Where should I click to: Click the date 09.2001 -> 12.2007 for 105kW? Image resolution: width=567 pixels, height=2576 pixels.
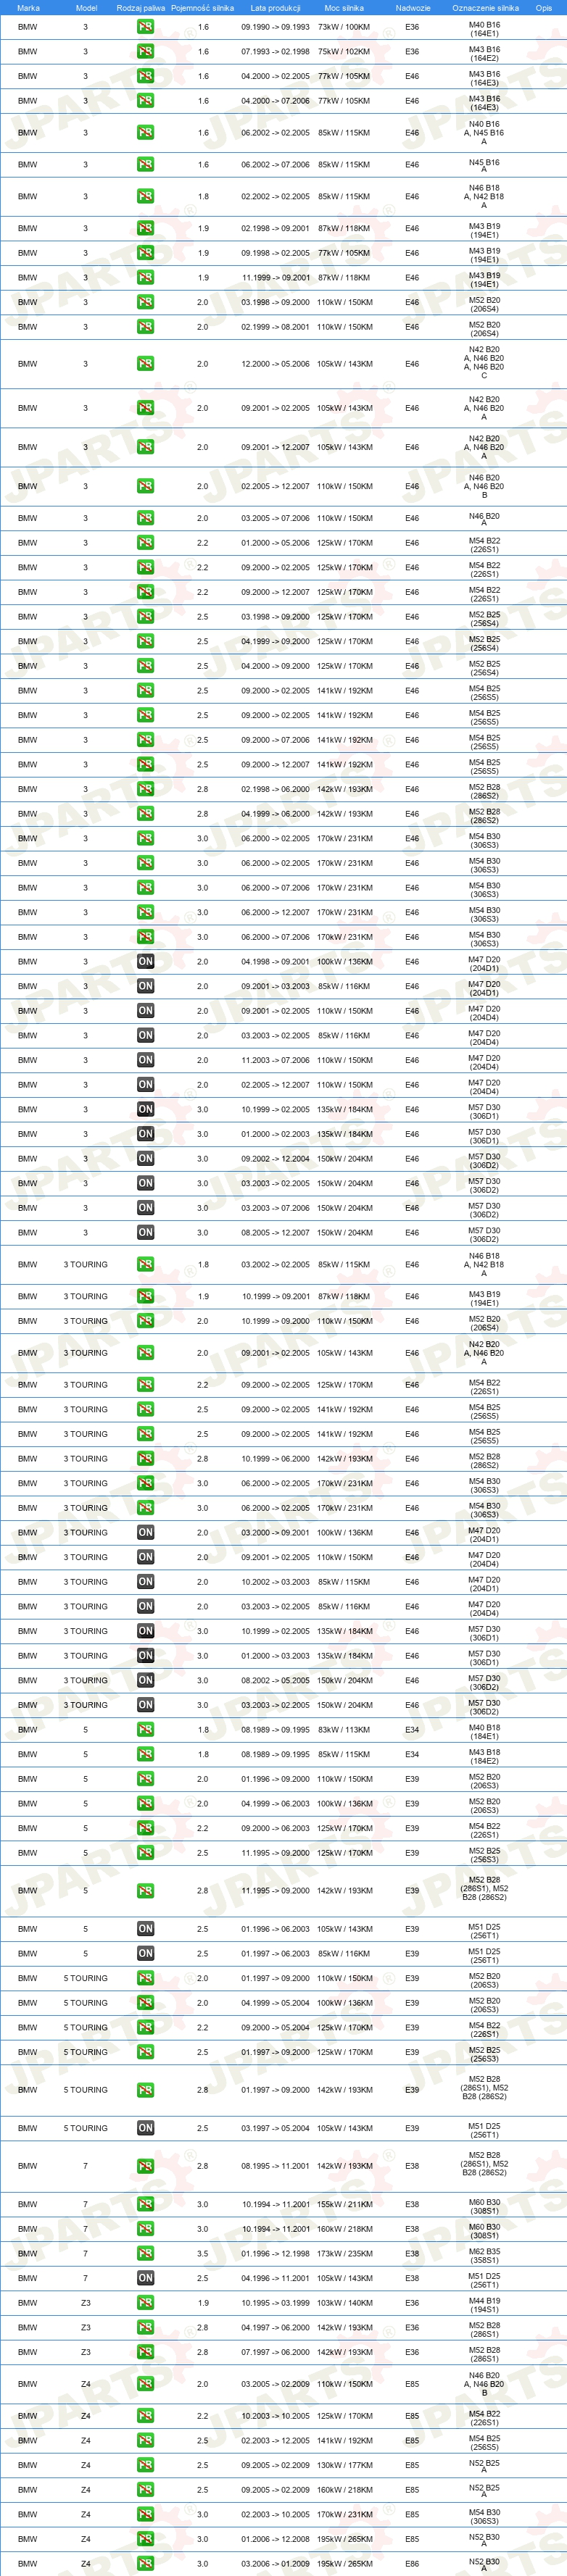[x=275, y=447]
